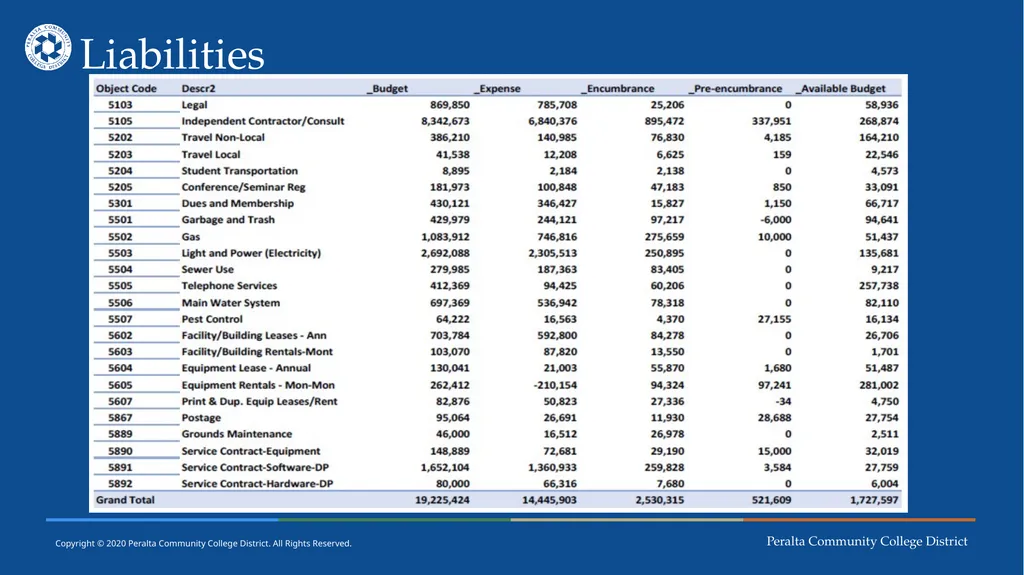Select Service Contract-Equipment label
Screen dimensions: 1024x575
click(x=251, y=451)
